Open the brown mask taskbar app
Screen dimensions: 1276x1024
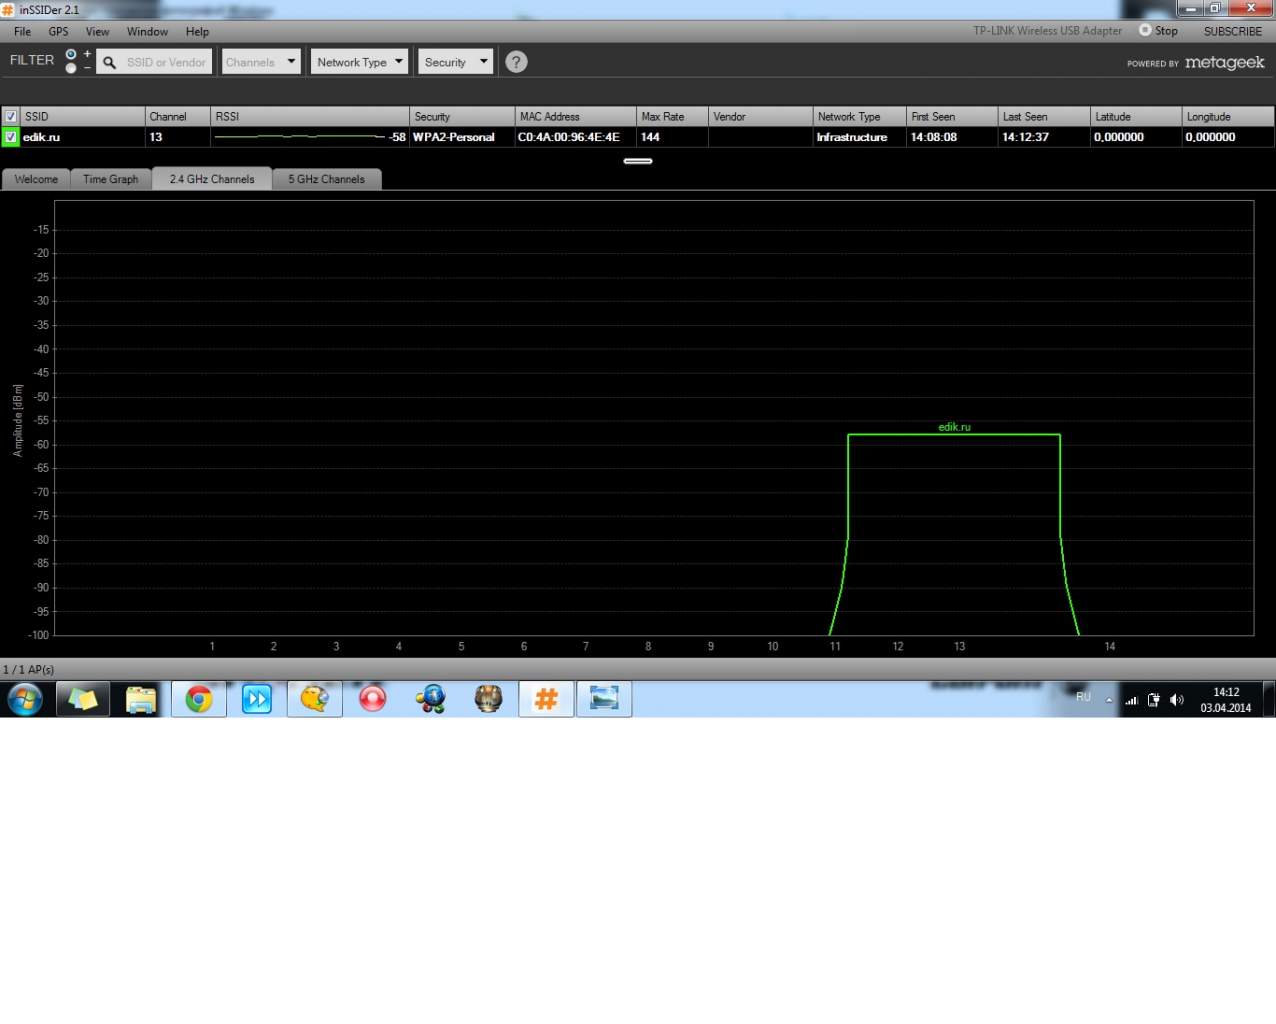[x=489, y=699]
